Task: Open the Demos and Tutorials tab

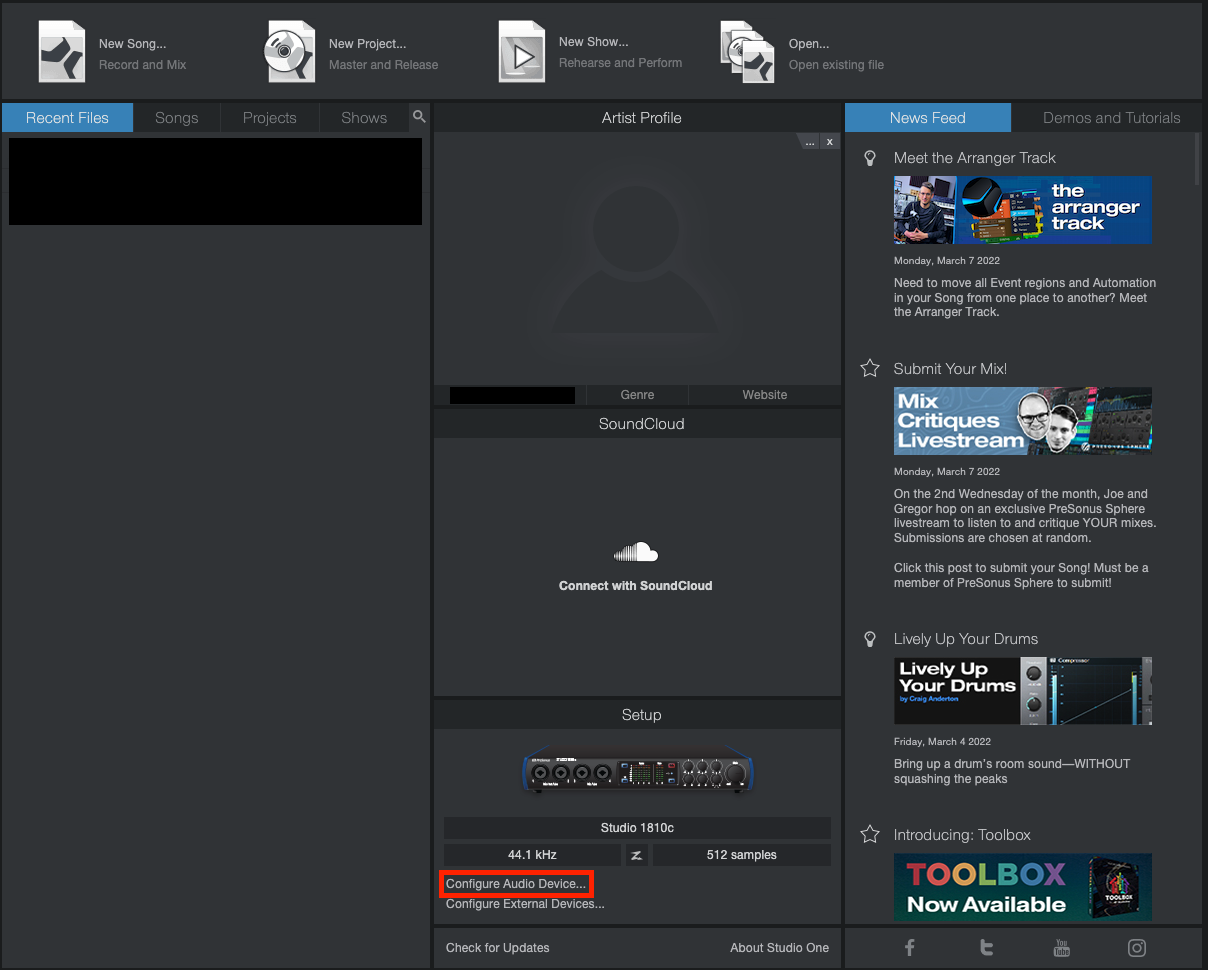Action: point(1112,118)
